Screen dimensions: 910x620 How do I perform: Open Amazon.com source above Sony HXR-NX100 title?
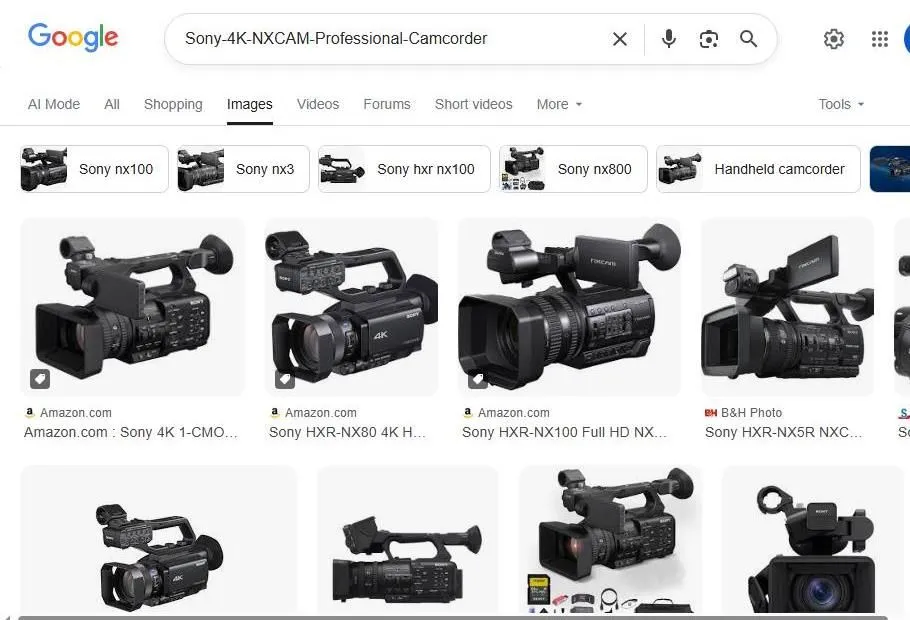click(507, 413)
